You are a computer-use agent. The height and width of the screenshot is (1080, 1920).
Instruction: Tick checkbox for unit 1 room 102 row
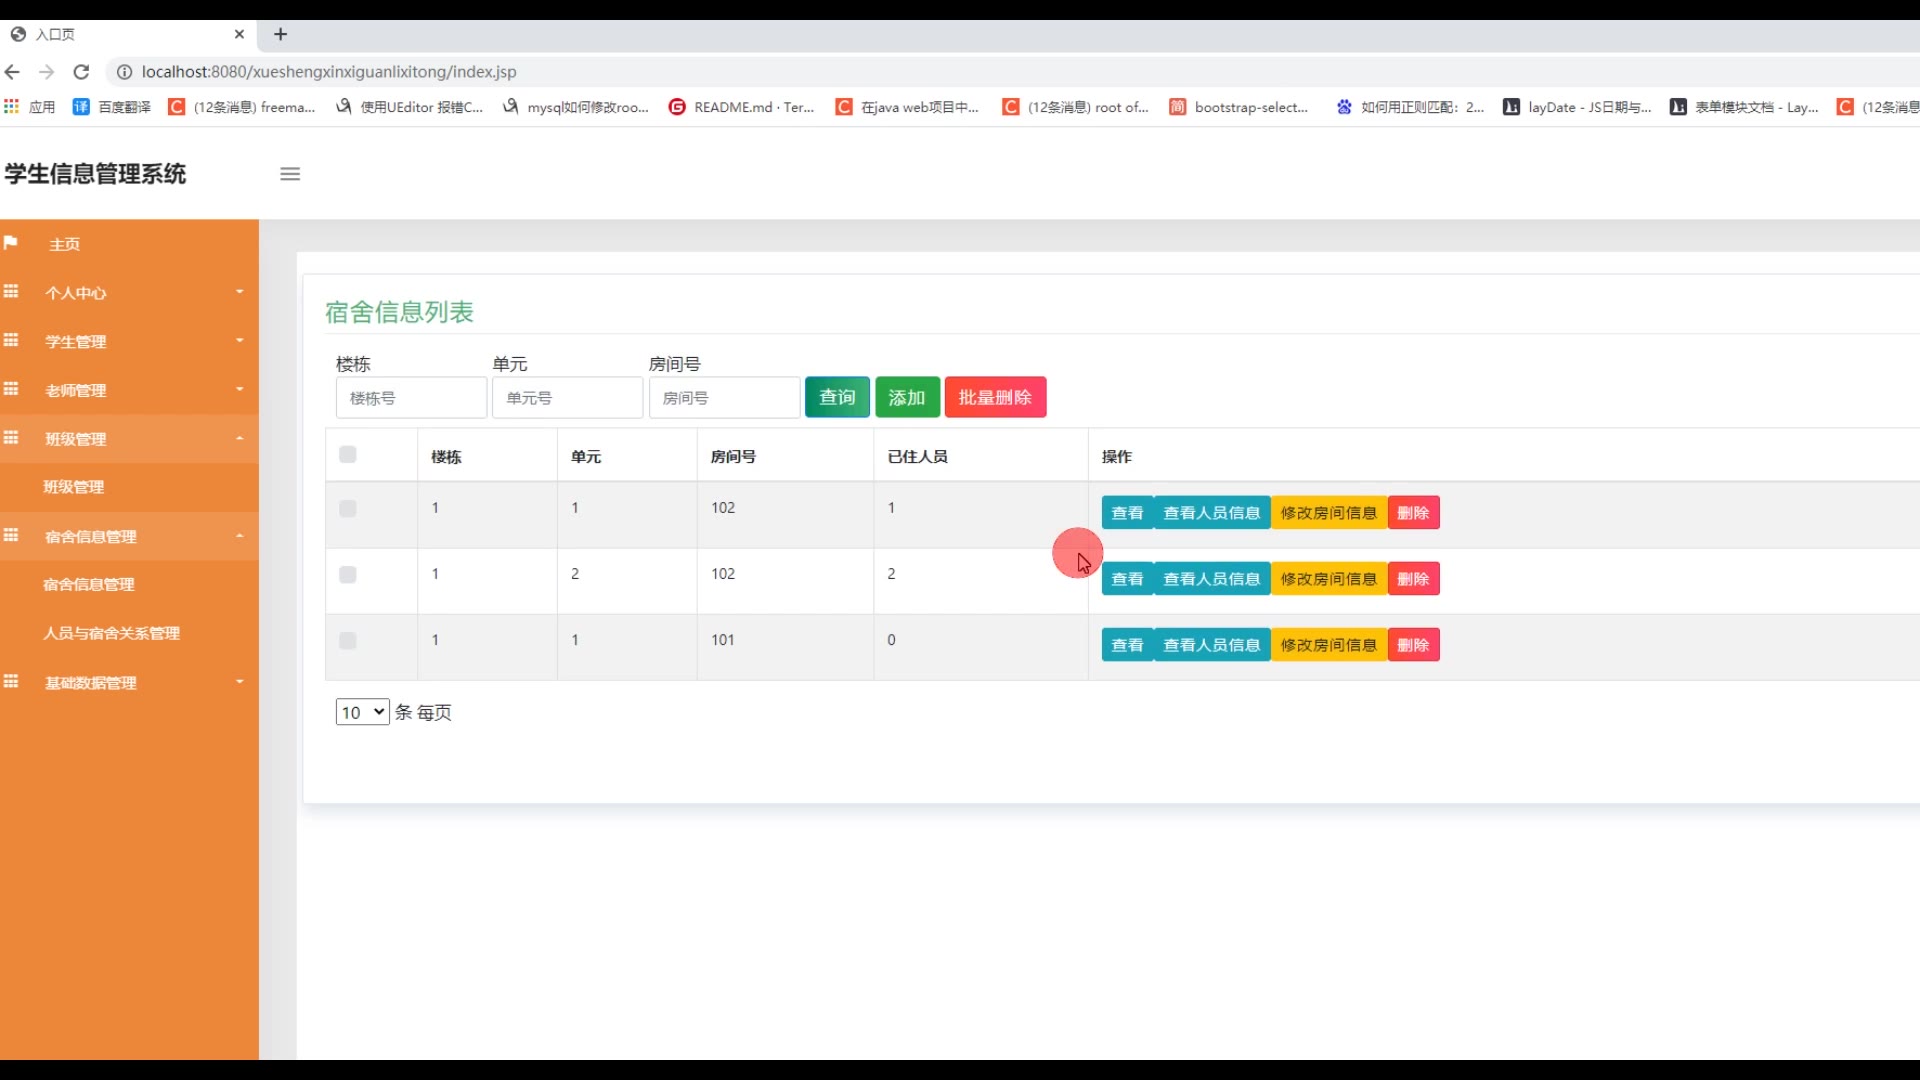[348, 509]
